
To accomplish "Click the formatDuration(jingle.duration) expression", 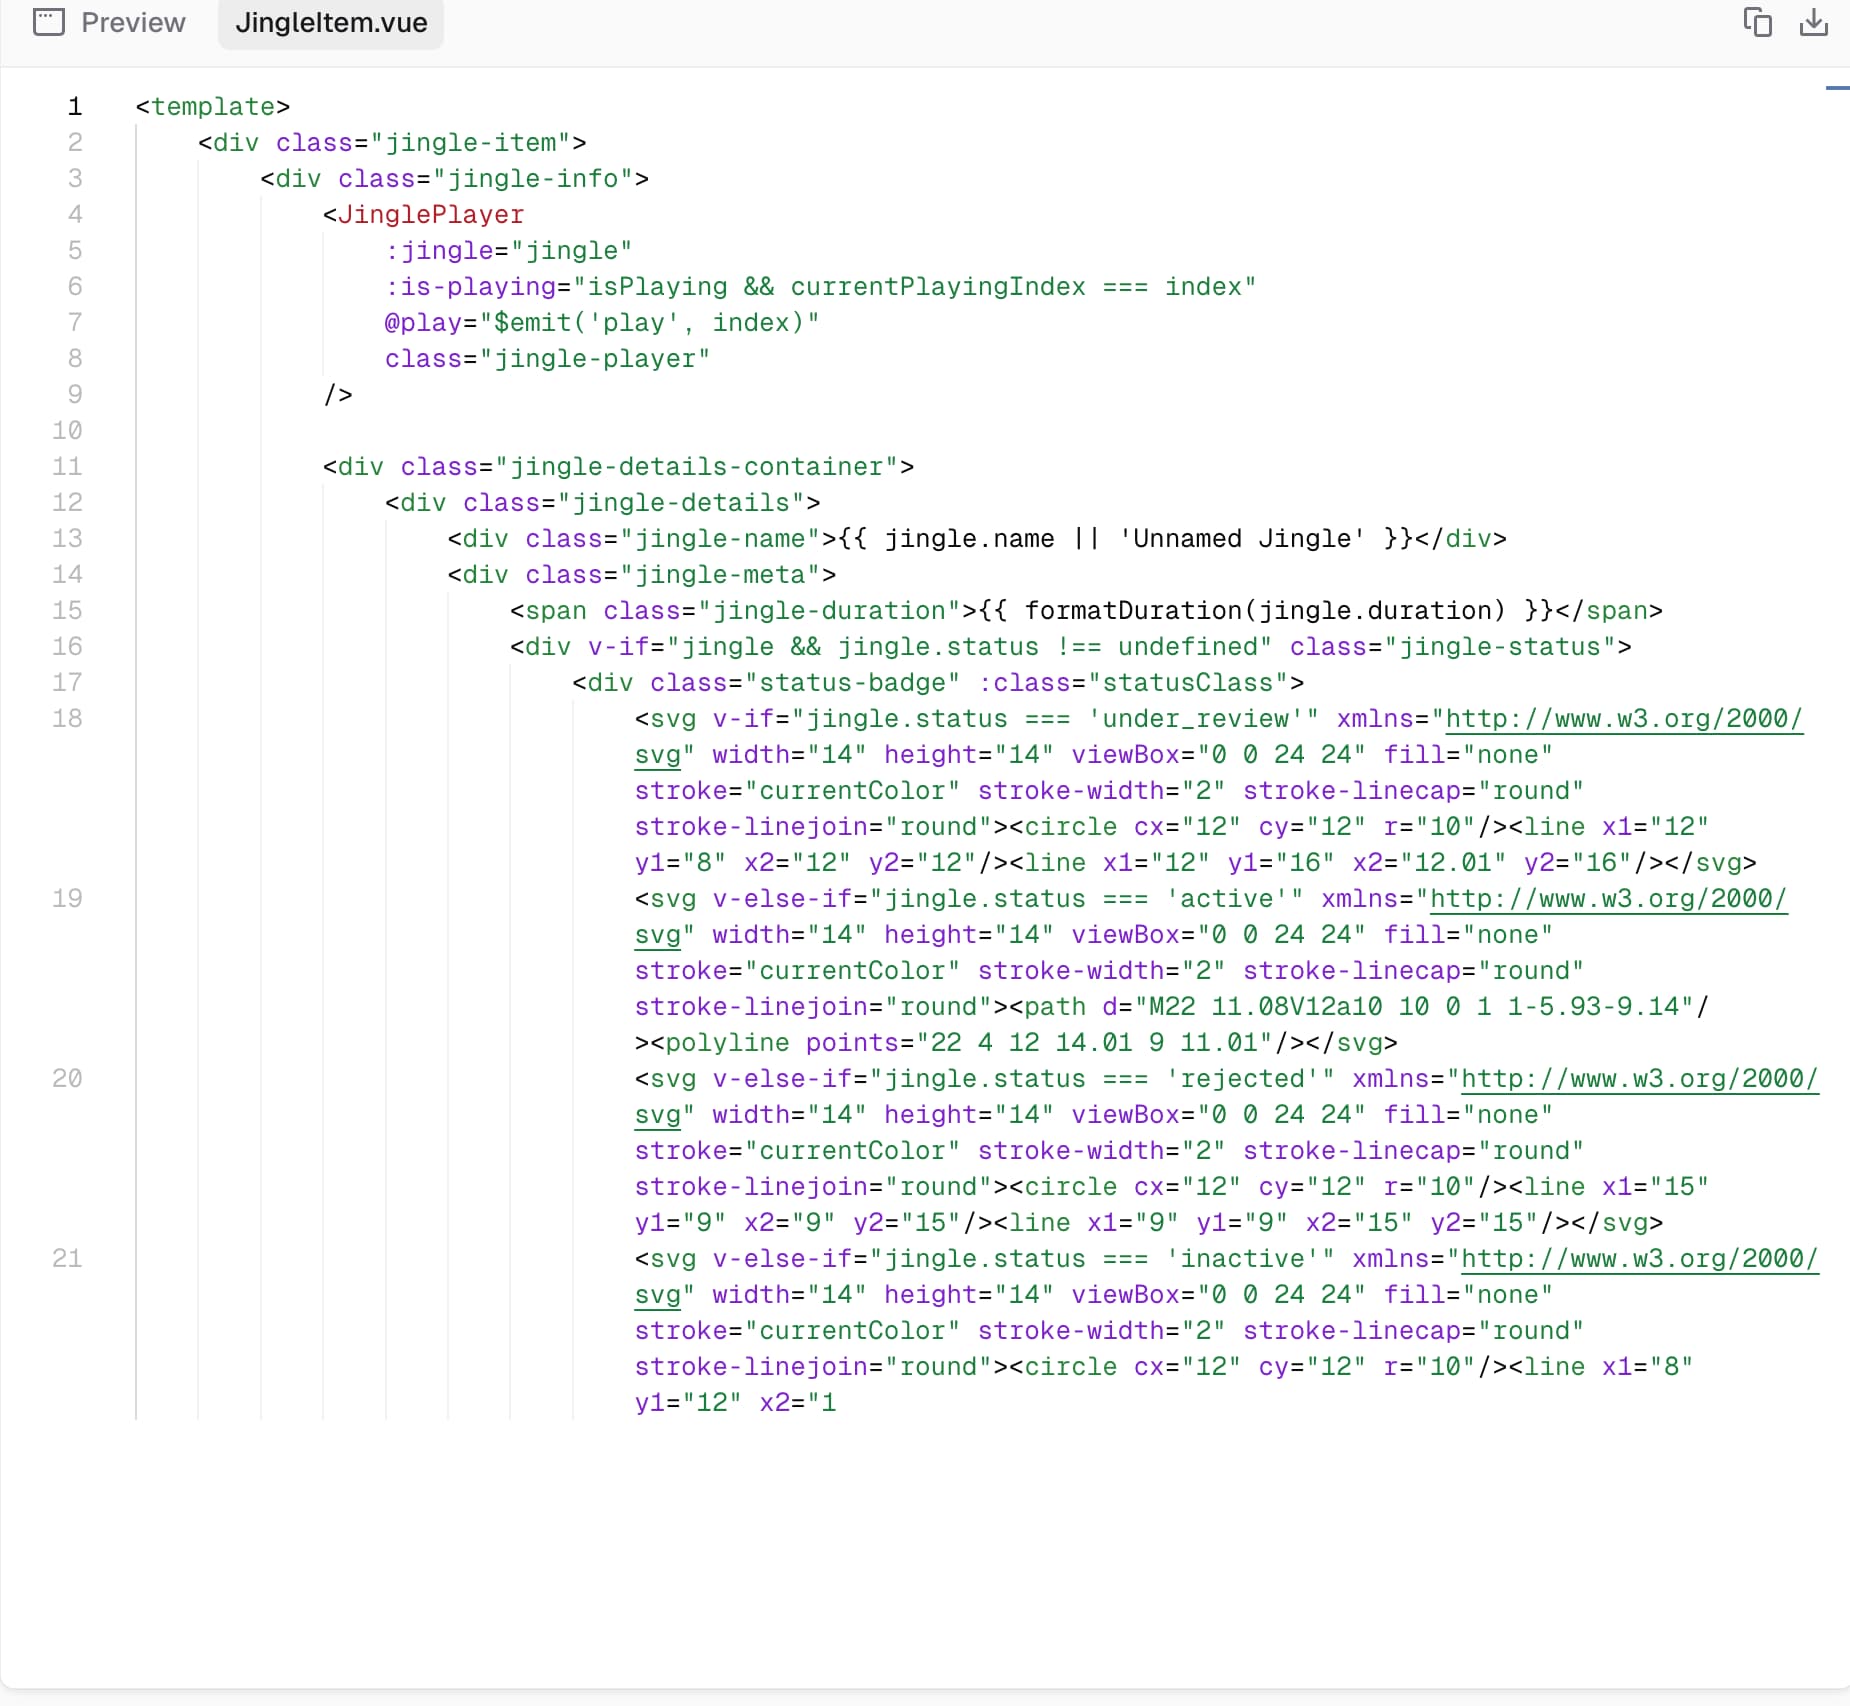I will pyautogui.click(x=1265, y=611).
